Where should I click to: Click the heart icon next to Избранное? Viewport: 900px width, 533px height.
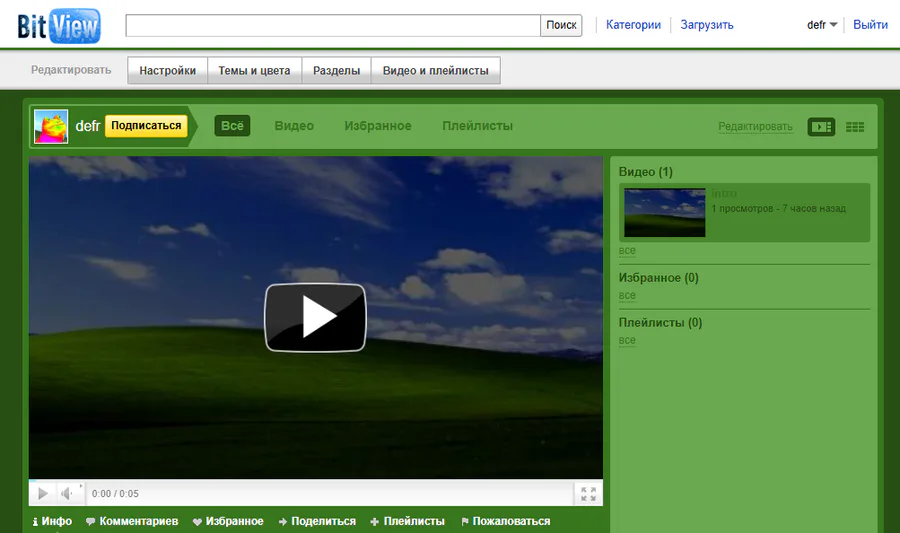197,522
